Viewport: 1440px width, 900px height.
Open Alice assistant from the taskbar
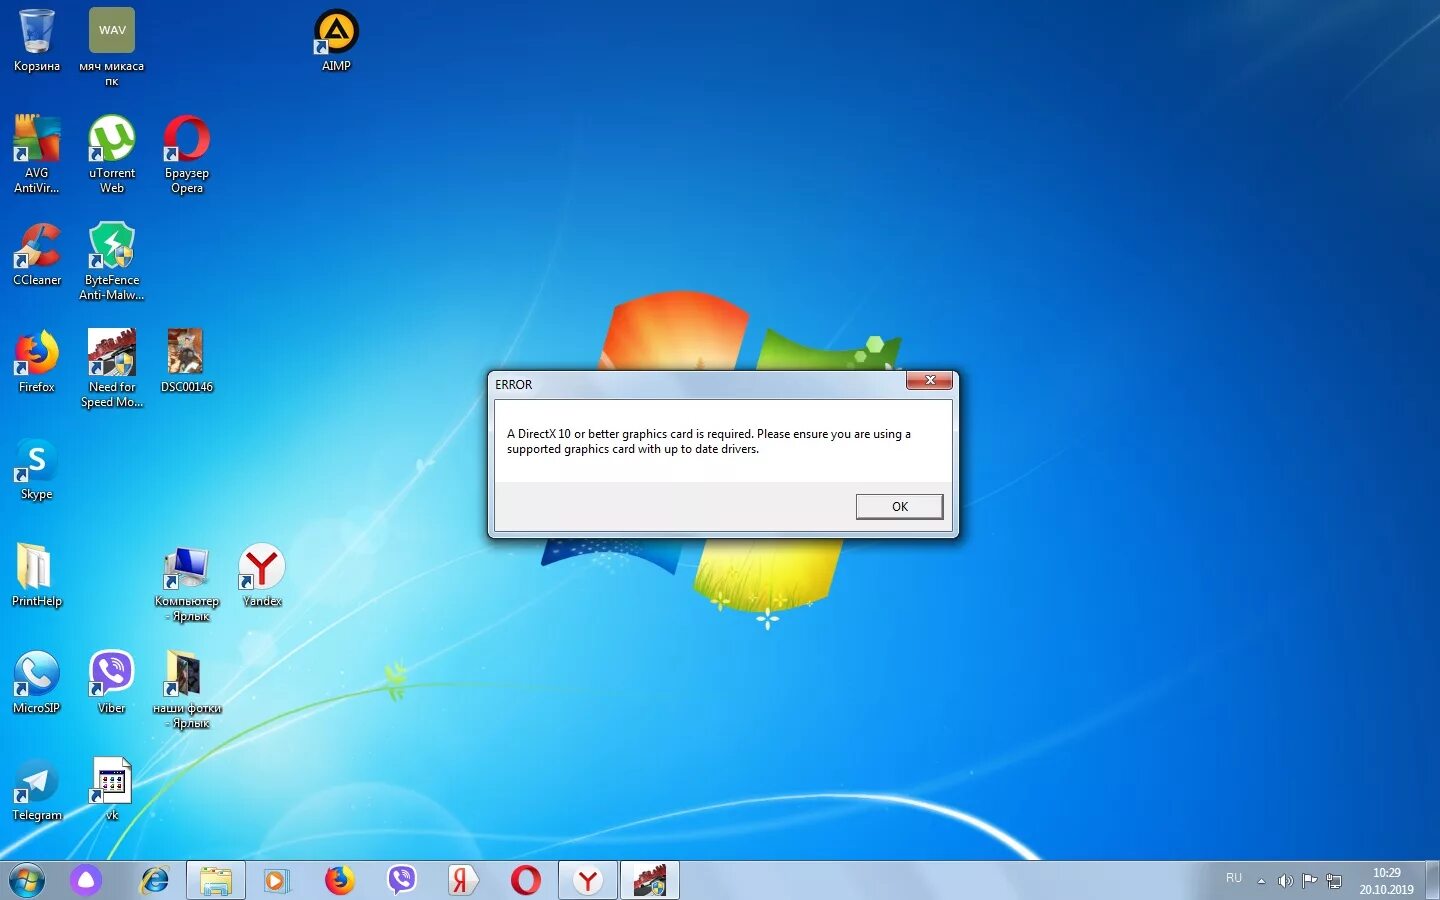click(86, 881)
